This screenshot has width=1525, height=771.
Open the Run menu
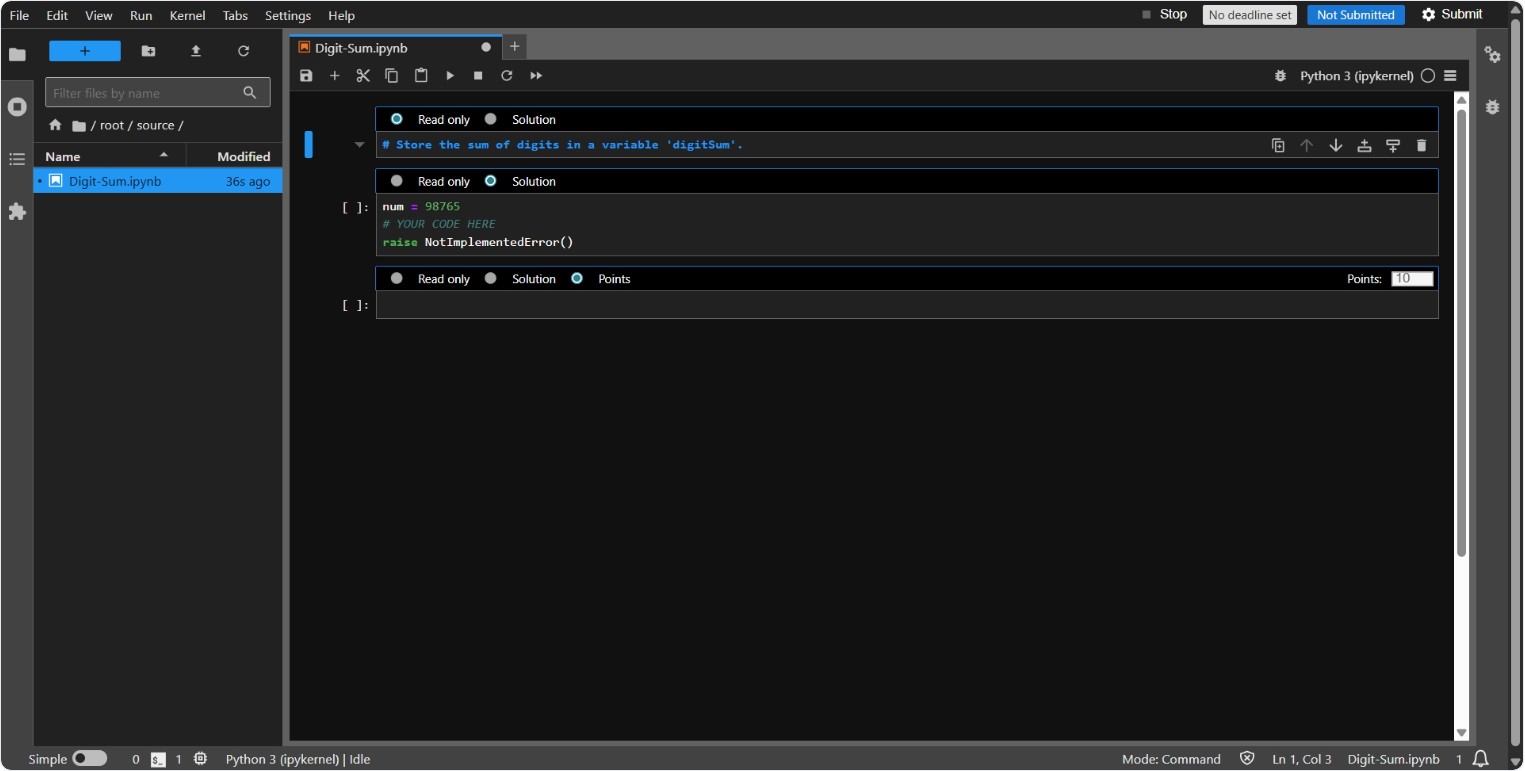[141, 15]
